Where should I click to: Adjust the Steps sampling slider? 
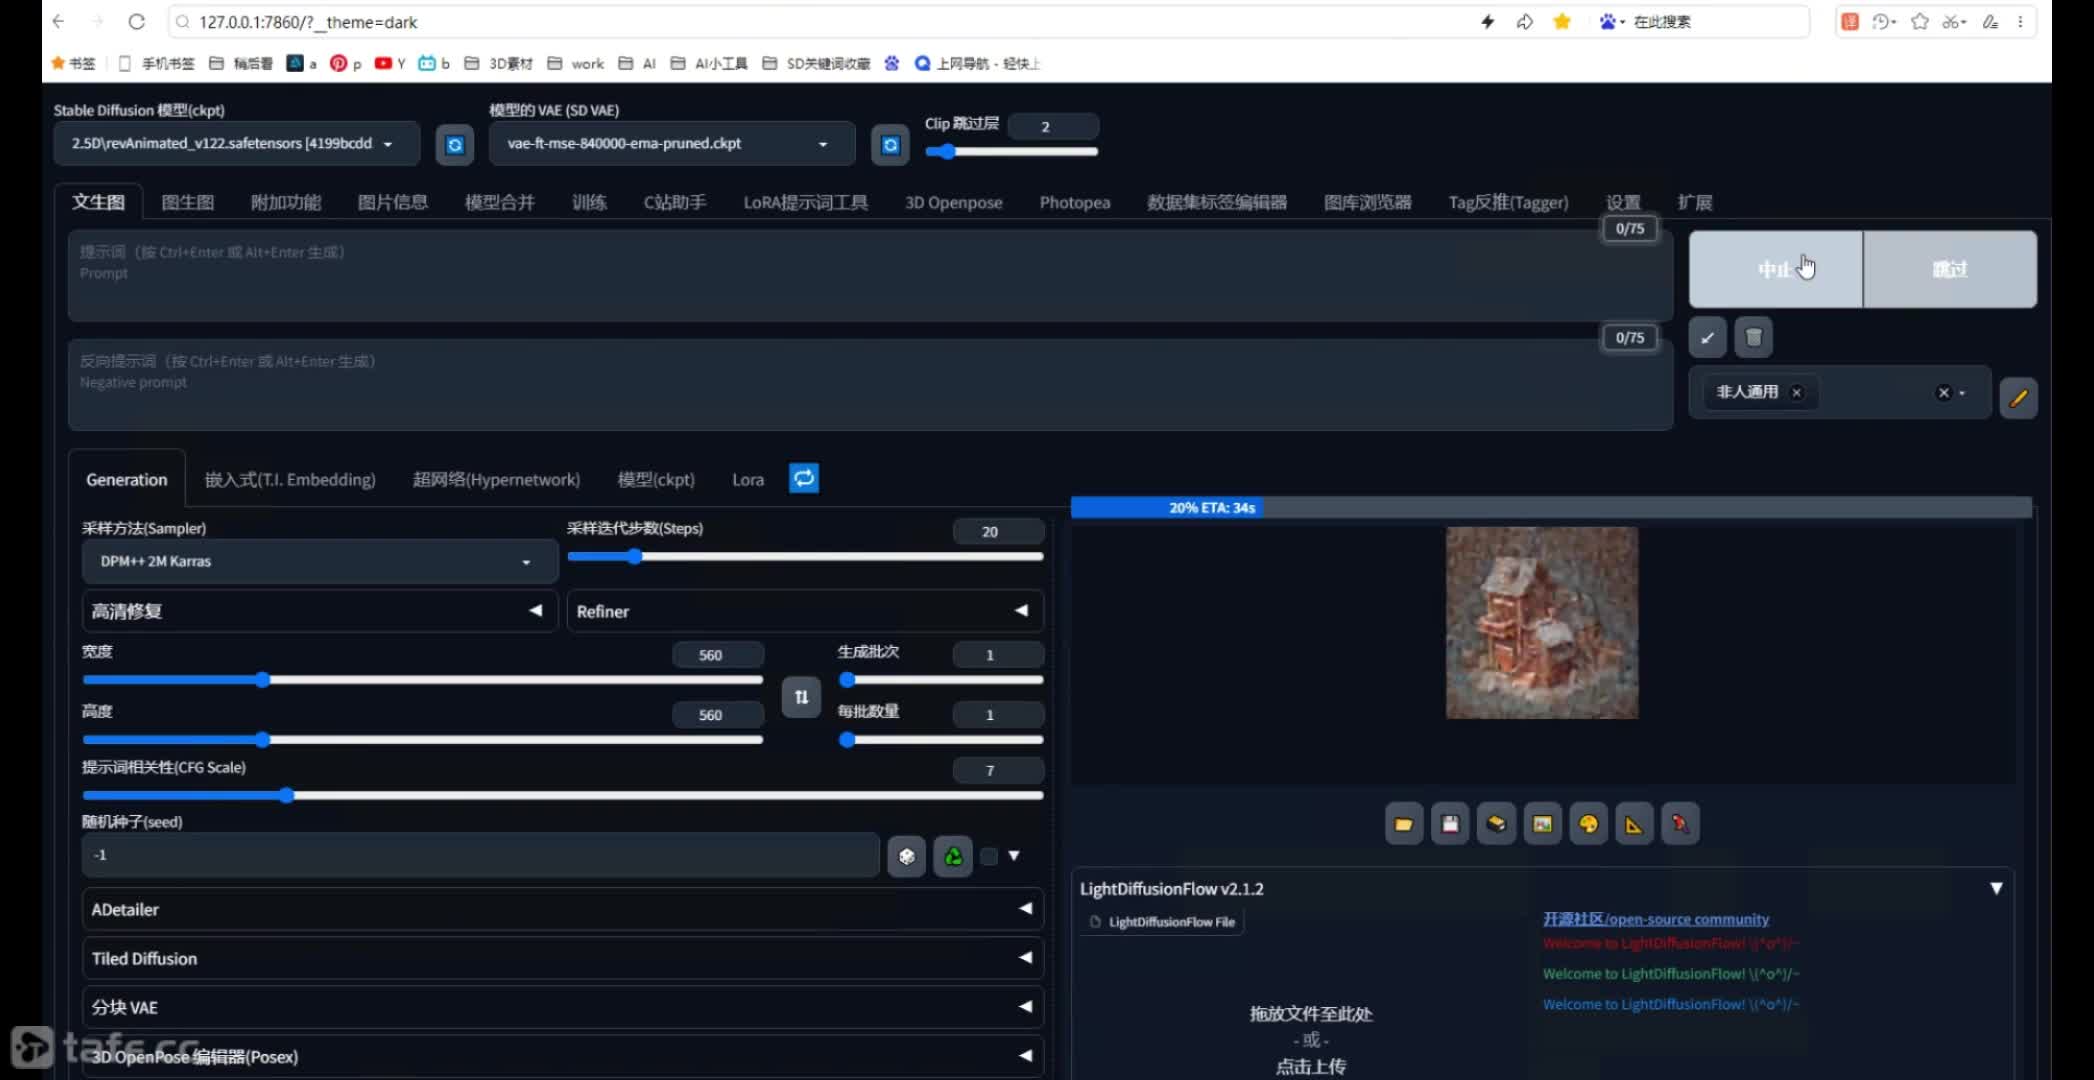click(805, 556)
